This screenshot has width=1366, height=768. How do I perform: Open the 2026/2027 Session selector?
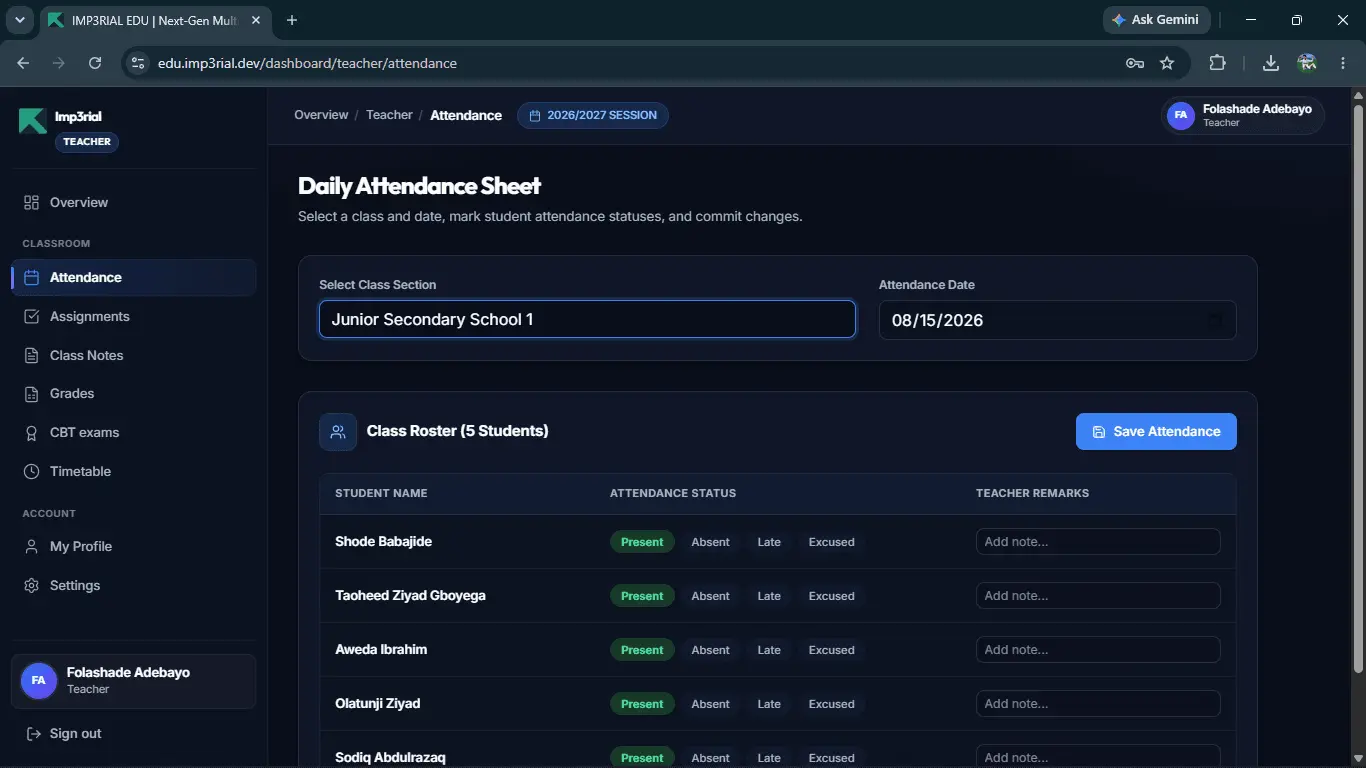(593, 115)
